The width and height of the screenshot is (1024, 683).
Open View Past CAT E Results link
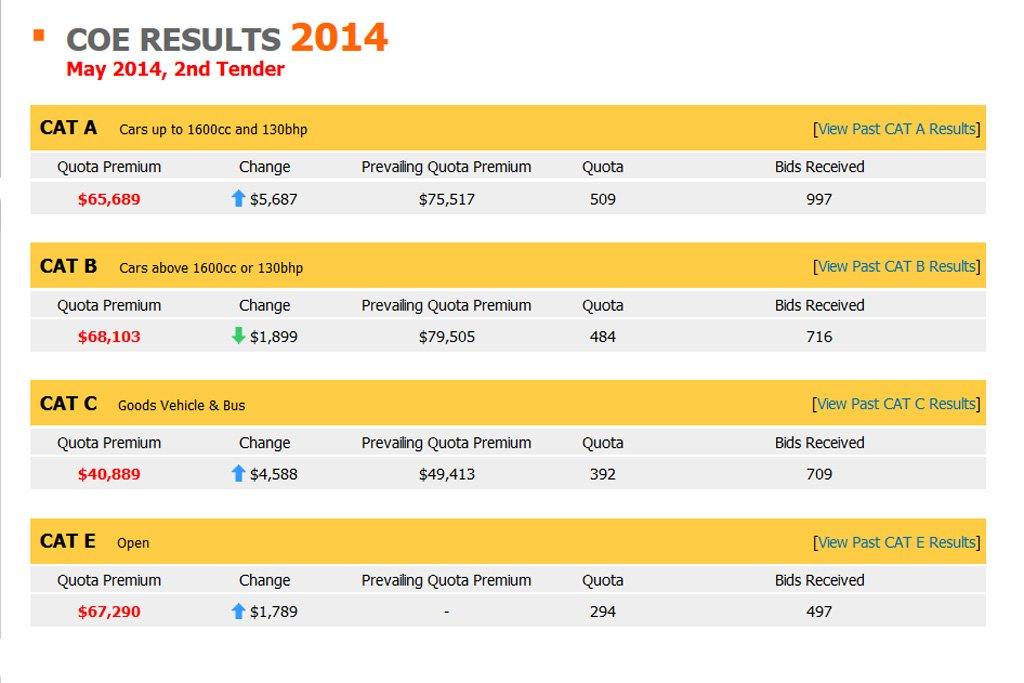click(897, 542)
